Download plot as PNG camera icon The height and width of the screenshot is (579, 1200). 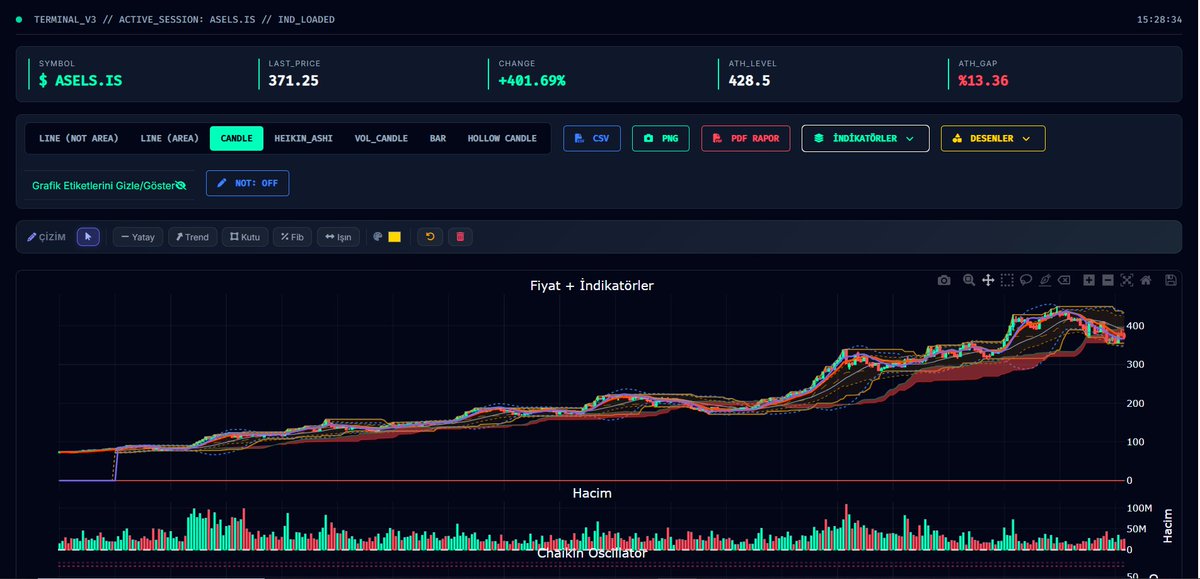(x=944, y=281)
